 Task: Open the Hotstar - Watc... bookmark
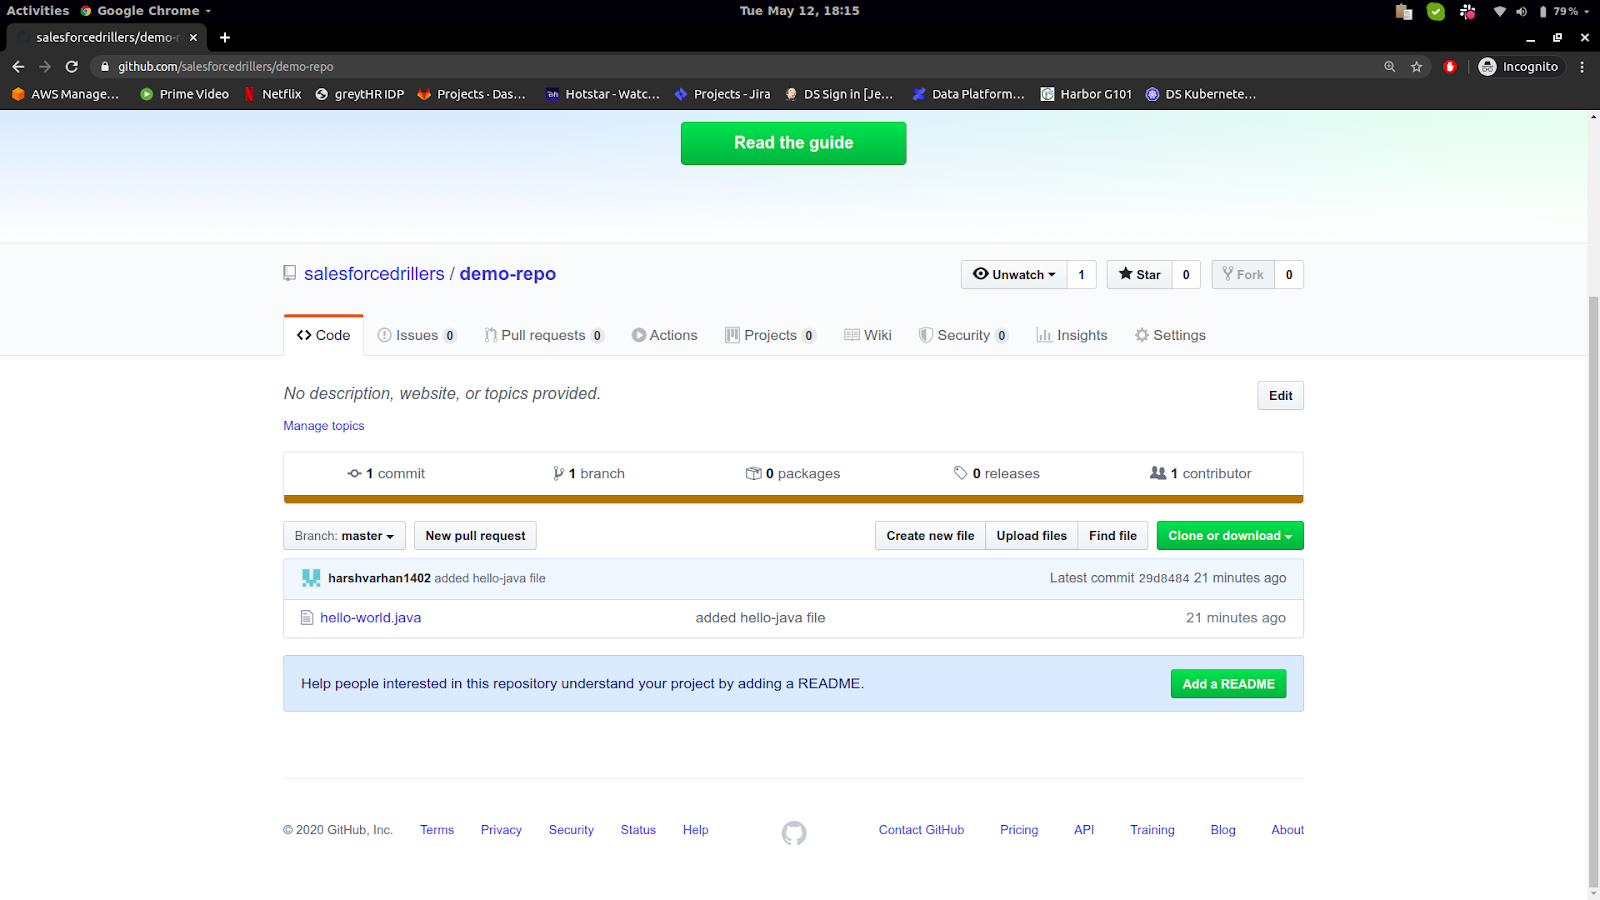pyautogui.click(x=602, y=94)
